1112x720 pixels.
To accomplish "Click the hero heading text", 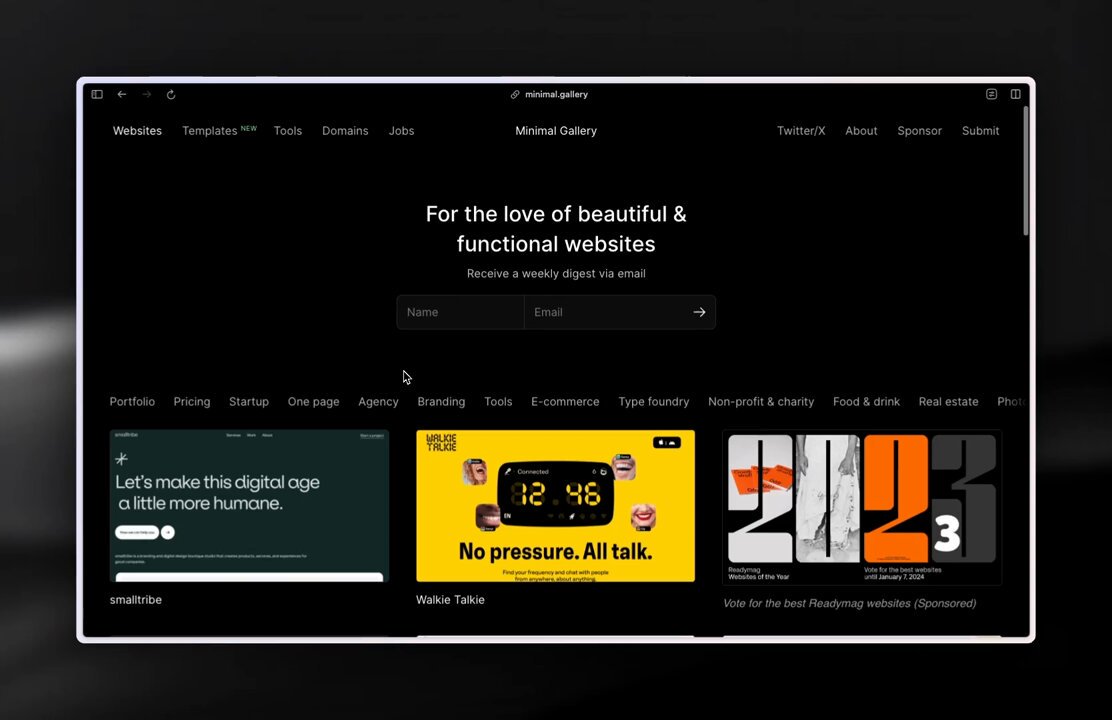I will 556,229.
